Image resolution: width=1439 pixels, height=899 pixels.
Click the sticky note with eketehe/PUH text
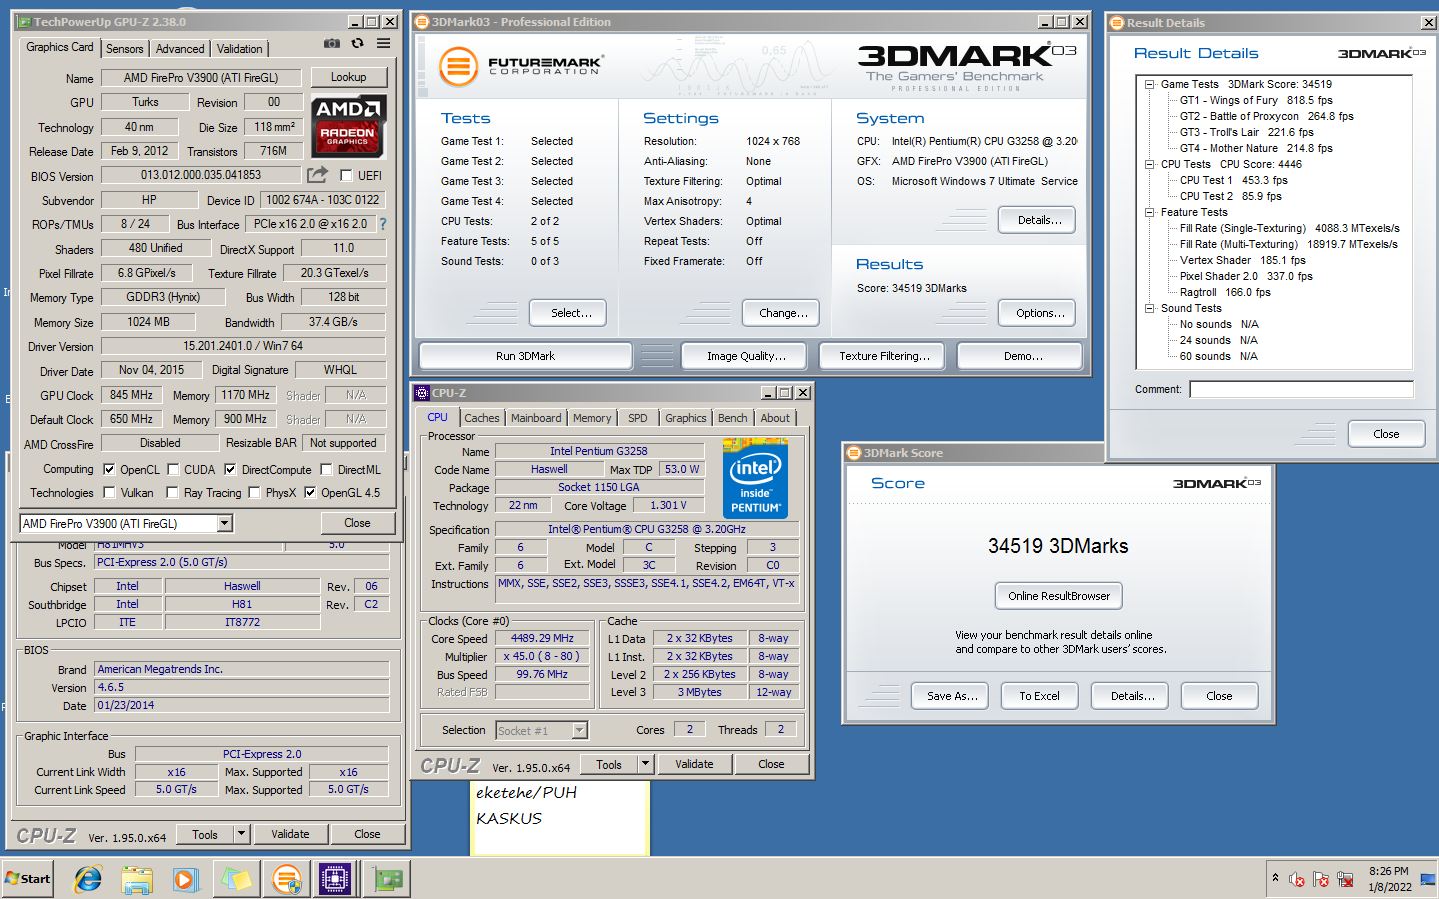(560, 817)
